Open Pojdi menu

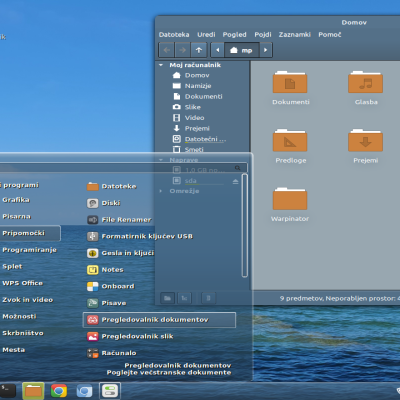[263, 35]
